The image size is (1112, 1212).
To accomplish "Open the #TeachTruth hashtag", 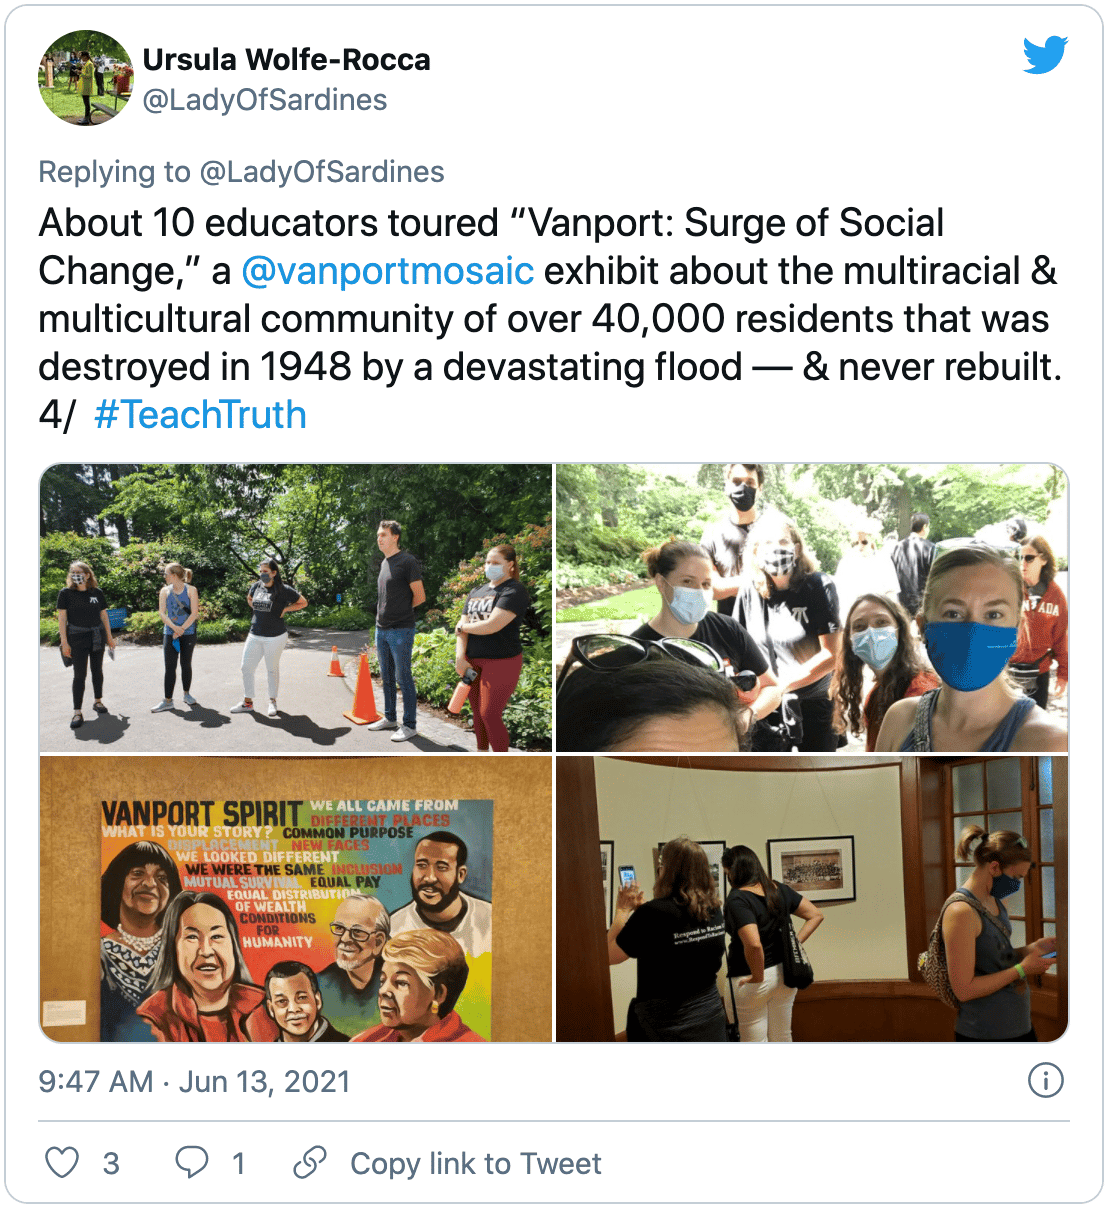I will [x=200, y=415].
